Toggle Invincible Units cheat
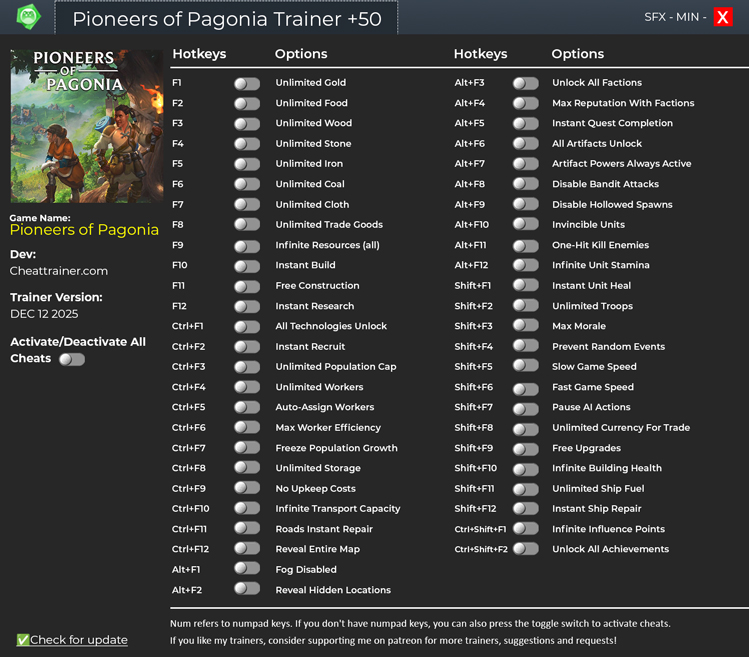The image size is (749, 657). point(525,225)
